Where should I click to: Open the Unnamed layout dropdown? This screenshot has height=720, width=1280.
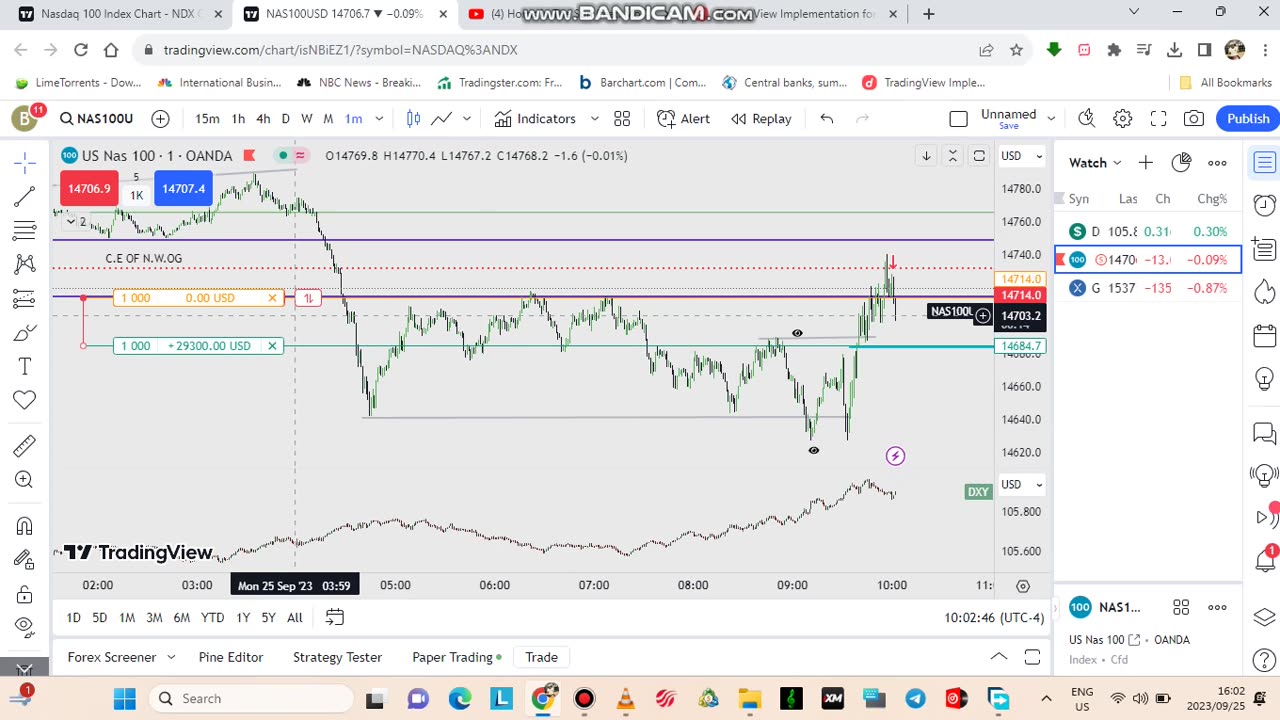click(x=1051, y=118)
